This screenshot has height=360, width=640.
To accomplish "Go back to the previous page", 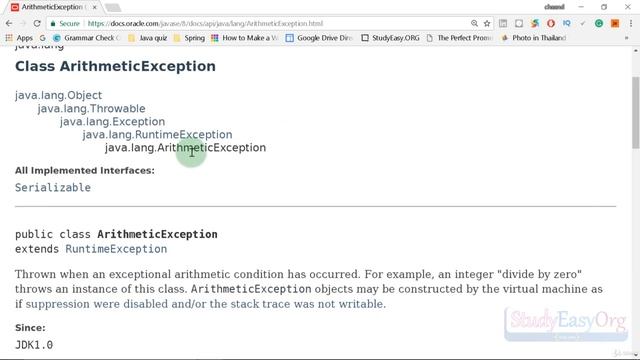I will click(x=9, y=24).
